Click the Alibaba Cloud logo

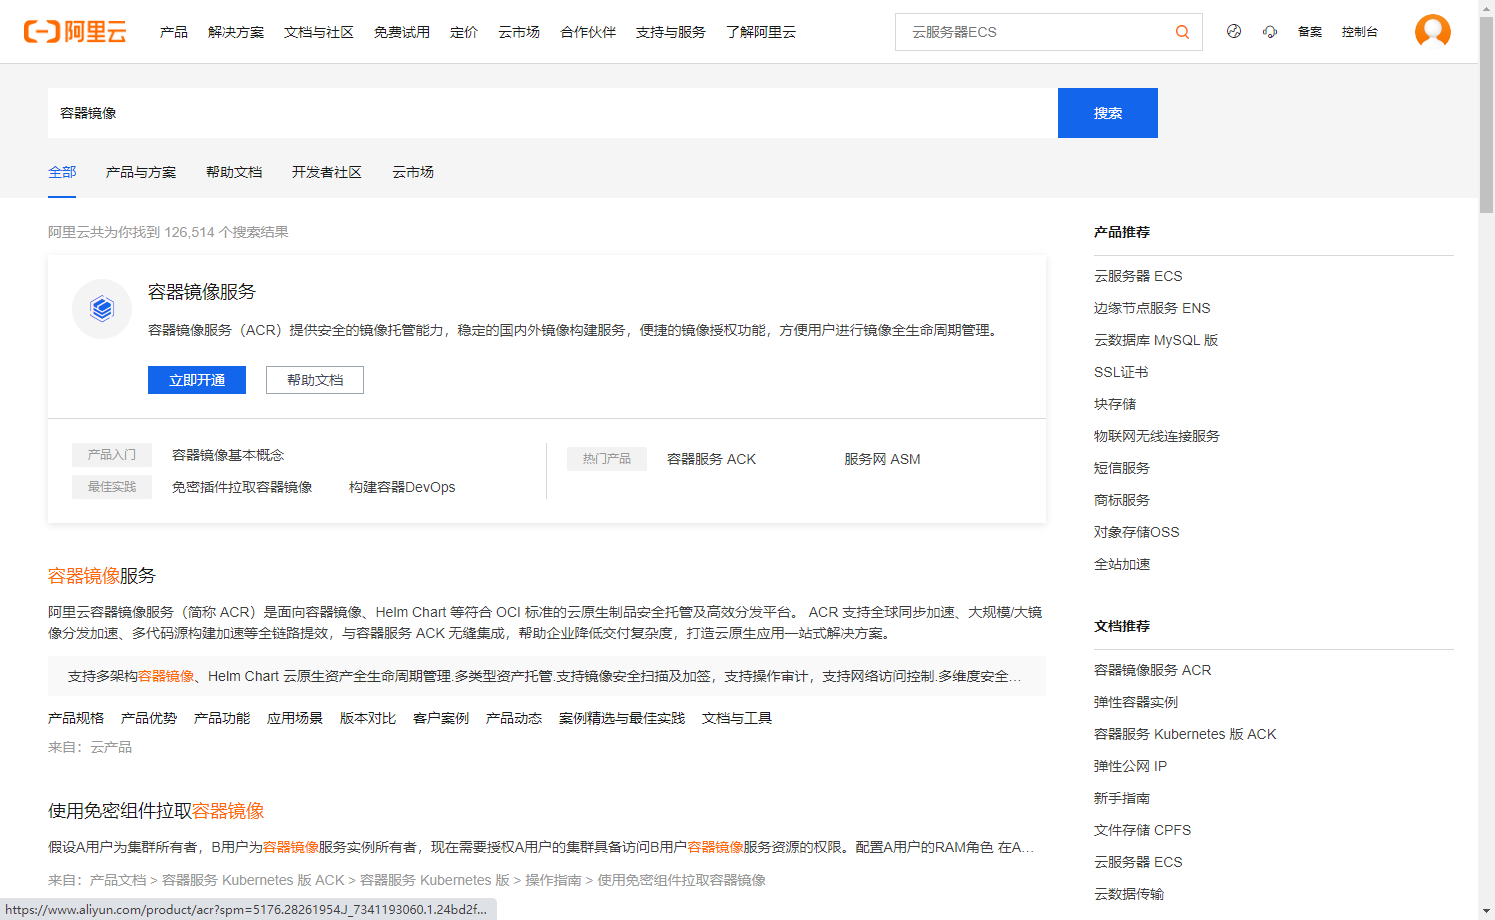pos(76,31)
